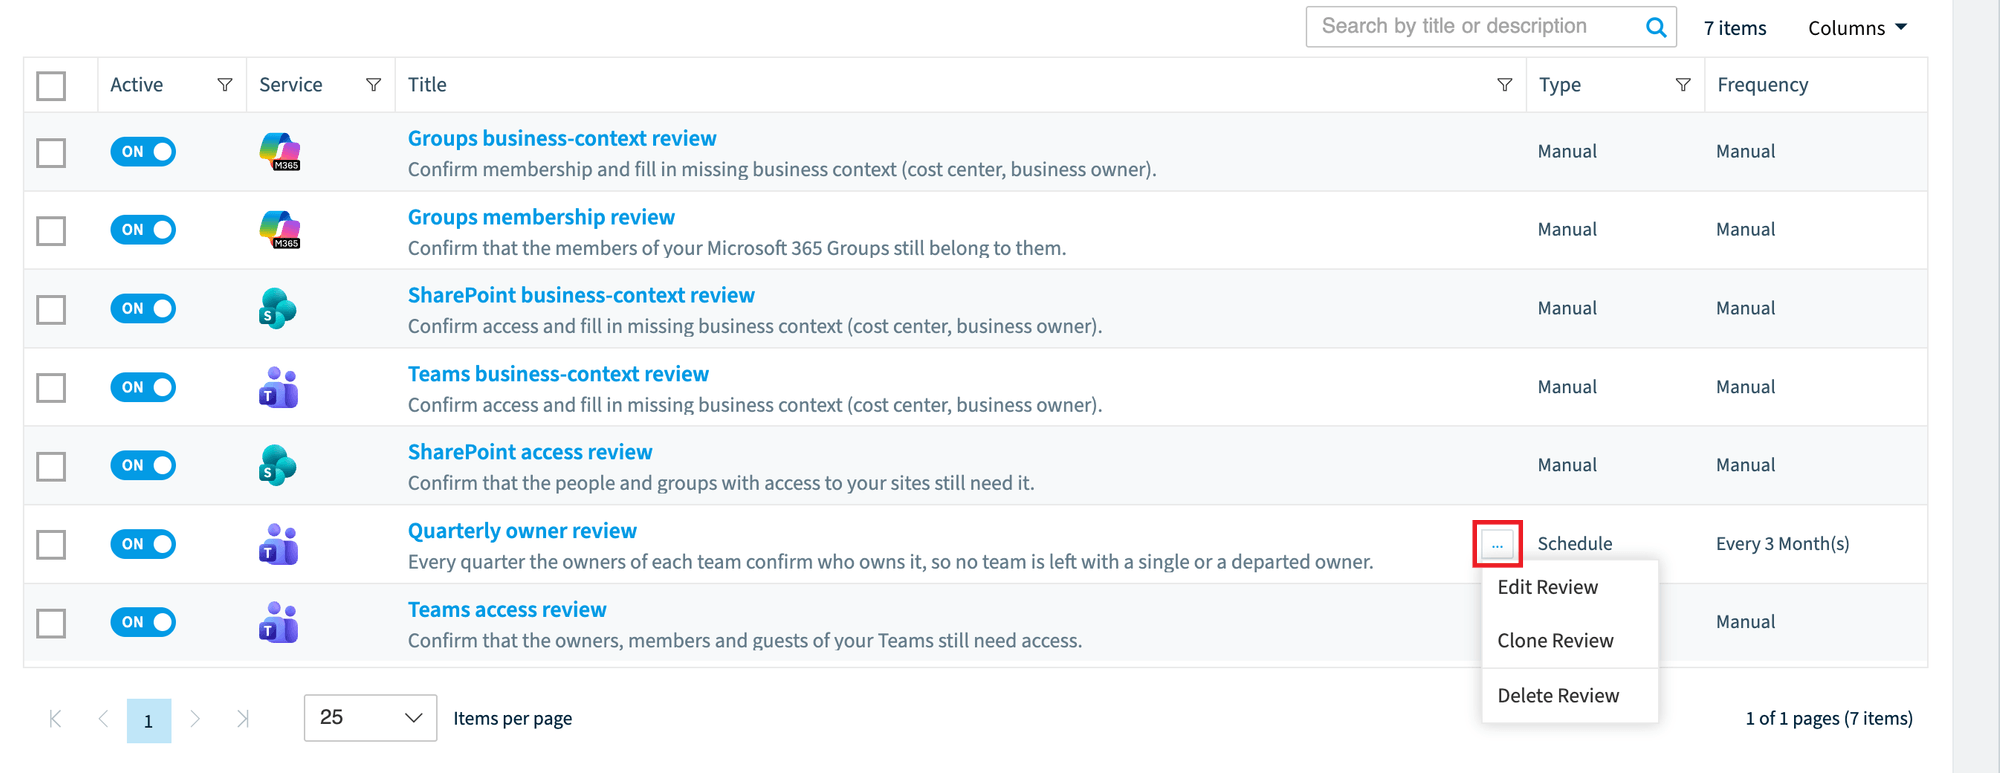The height and width of the screenshot is (773, 2000).
Task: Turn off Groups business-context review toggle
Action: pyautogui.click(x=143, y=152)
